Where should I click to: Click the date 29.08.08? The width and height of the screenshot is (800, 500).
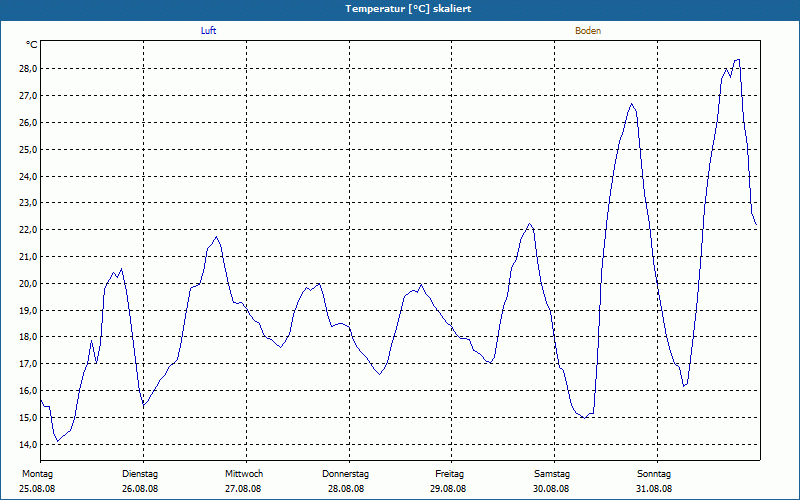coord(448,489)
